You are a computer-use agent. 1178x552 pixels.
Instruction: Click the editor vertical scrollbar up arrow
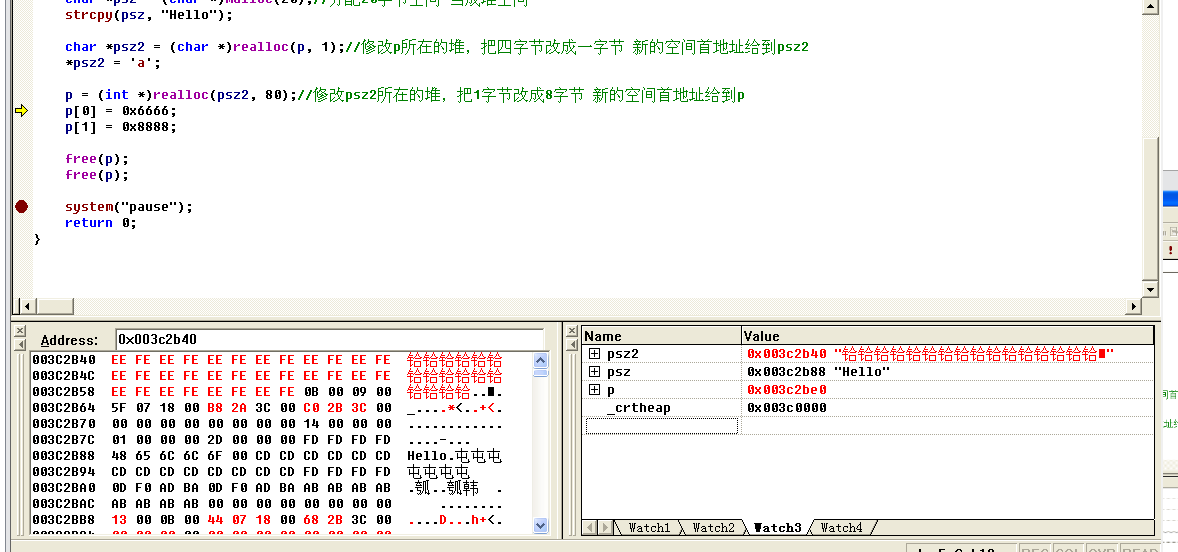[1149, 6]
